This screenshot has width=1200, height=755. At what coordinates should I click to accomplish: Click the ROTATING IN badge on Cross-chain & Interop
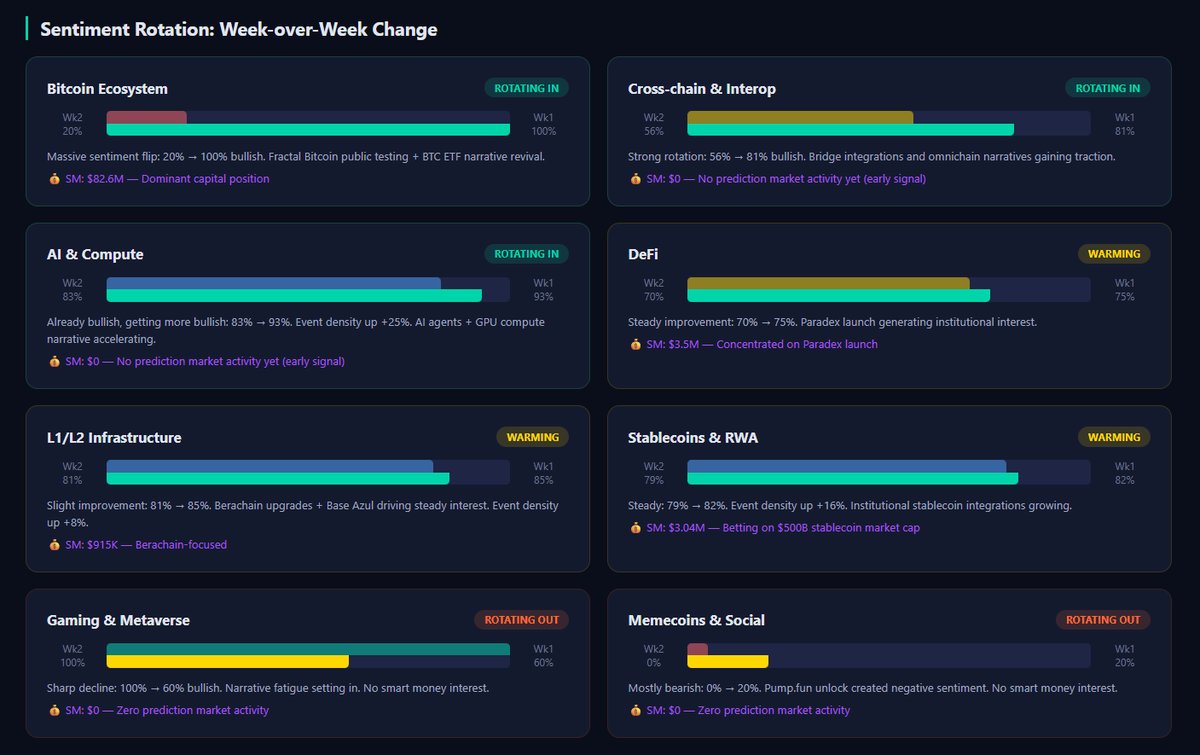click(1107, 88)
